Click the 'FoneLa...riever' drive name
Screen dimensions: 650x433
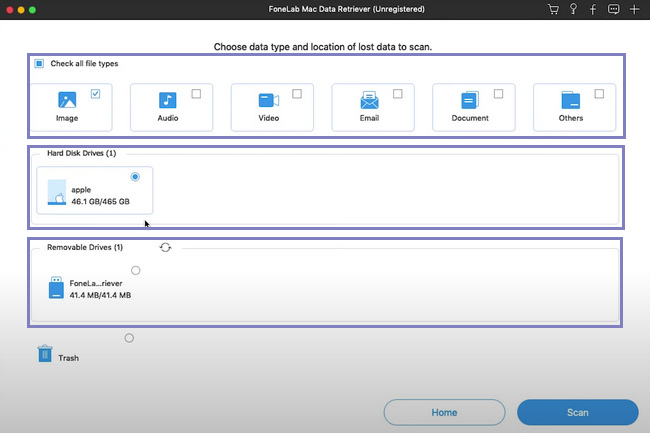pyautogui.click(x=96, y=283)
